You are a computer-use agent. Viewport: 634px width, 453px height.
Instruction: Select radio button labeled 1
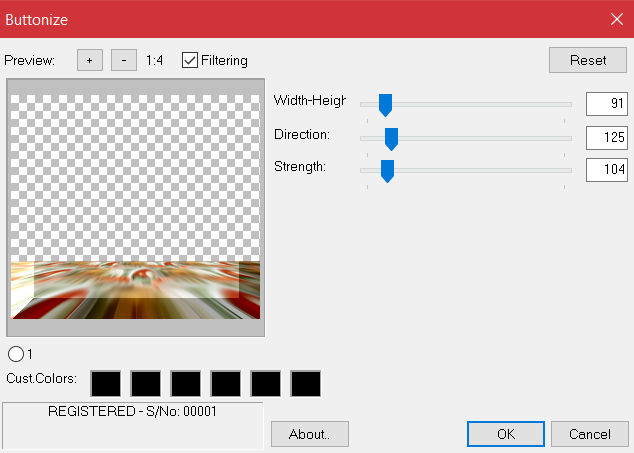pyautogui.click(x=16, y=354)
